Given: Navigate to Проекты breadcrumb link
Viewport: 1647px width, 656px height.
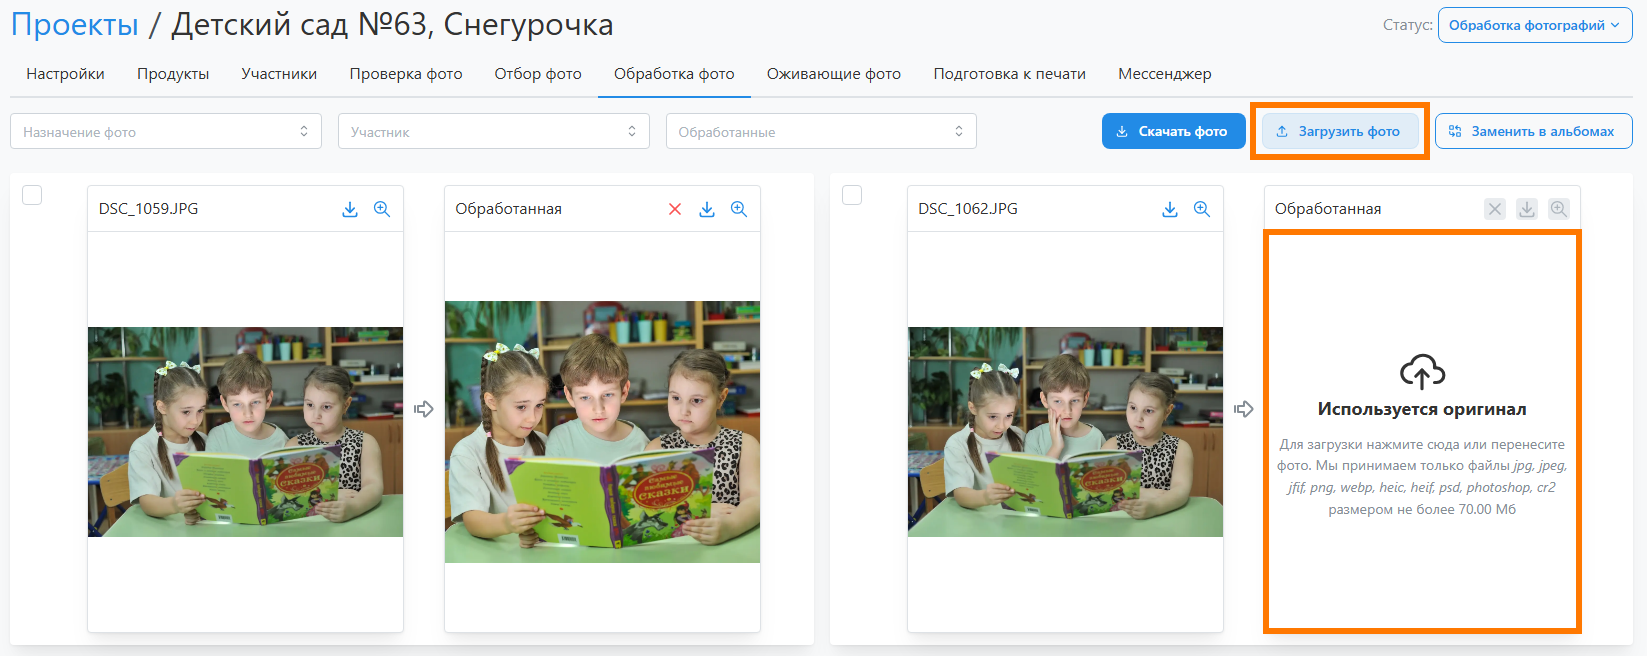Looking at the screenshot, I should (x=75, y=25).
